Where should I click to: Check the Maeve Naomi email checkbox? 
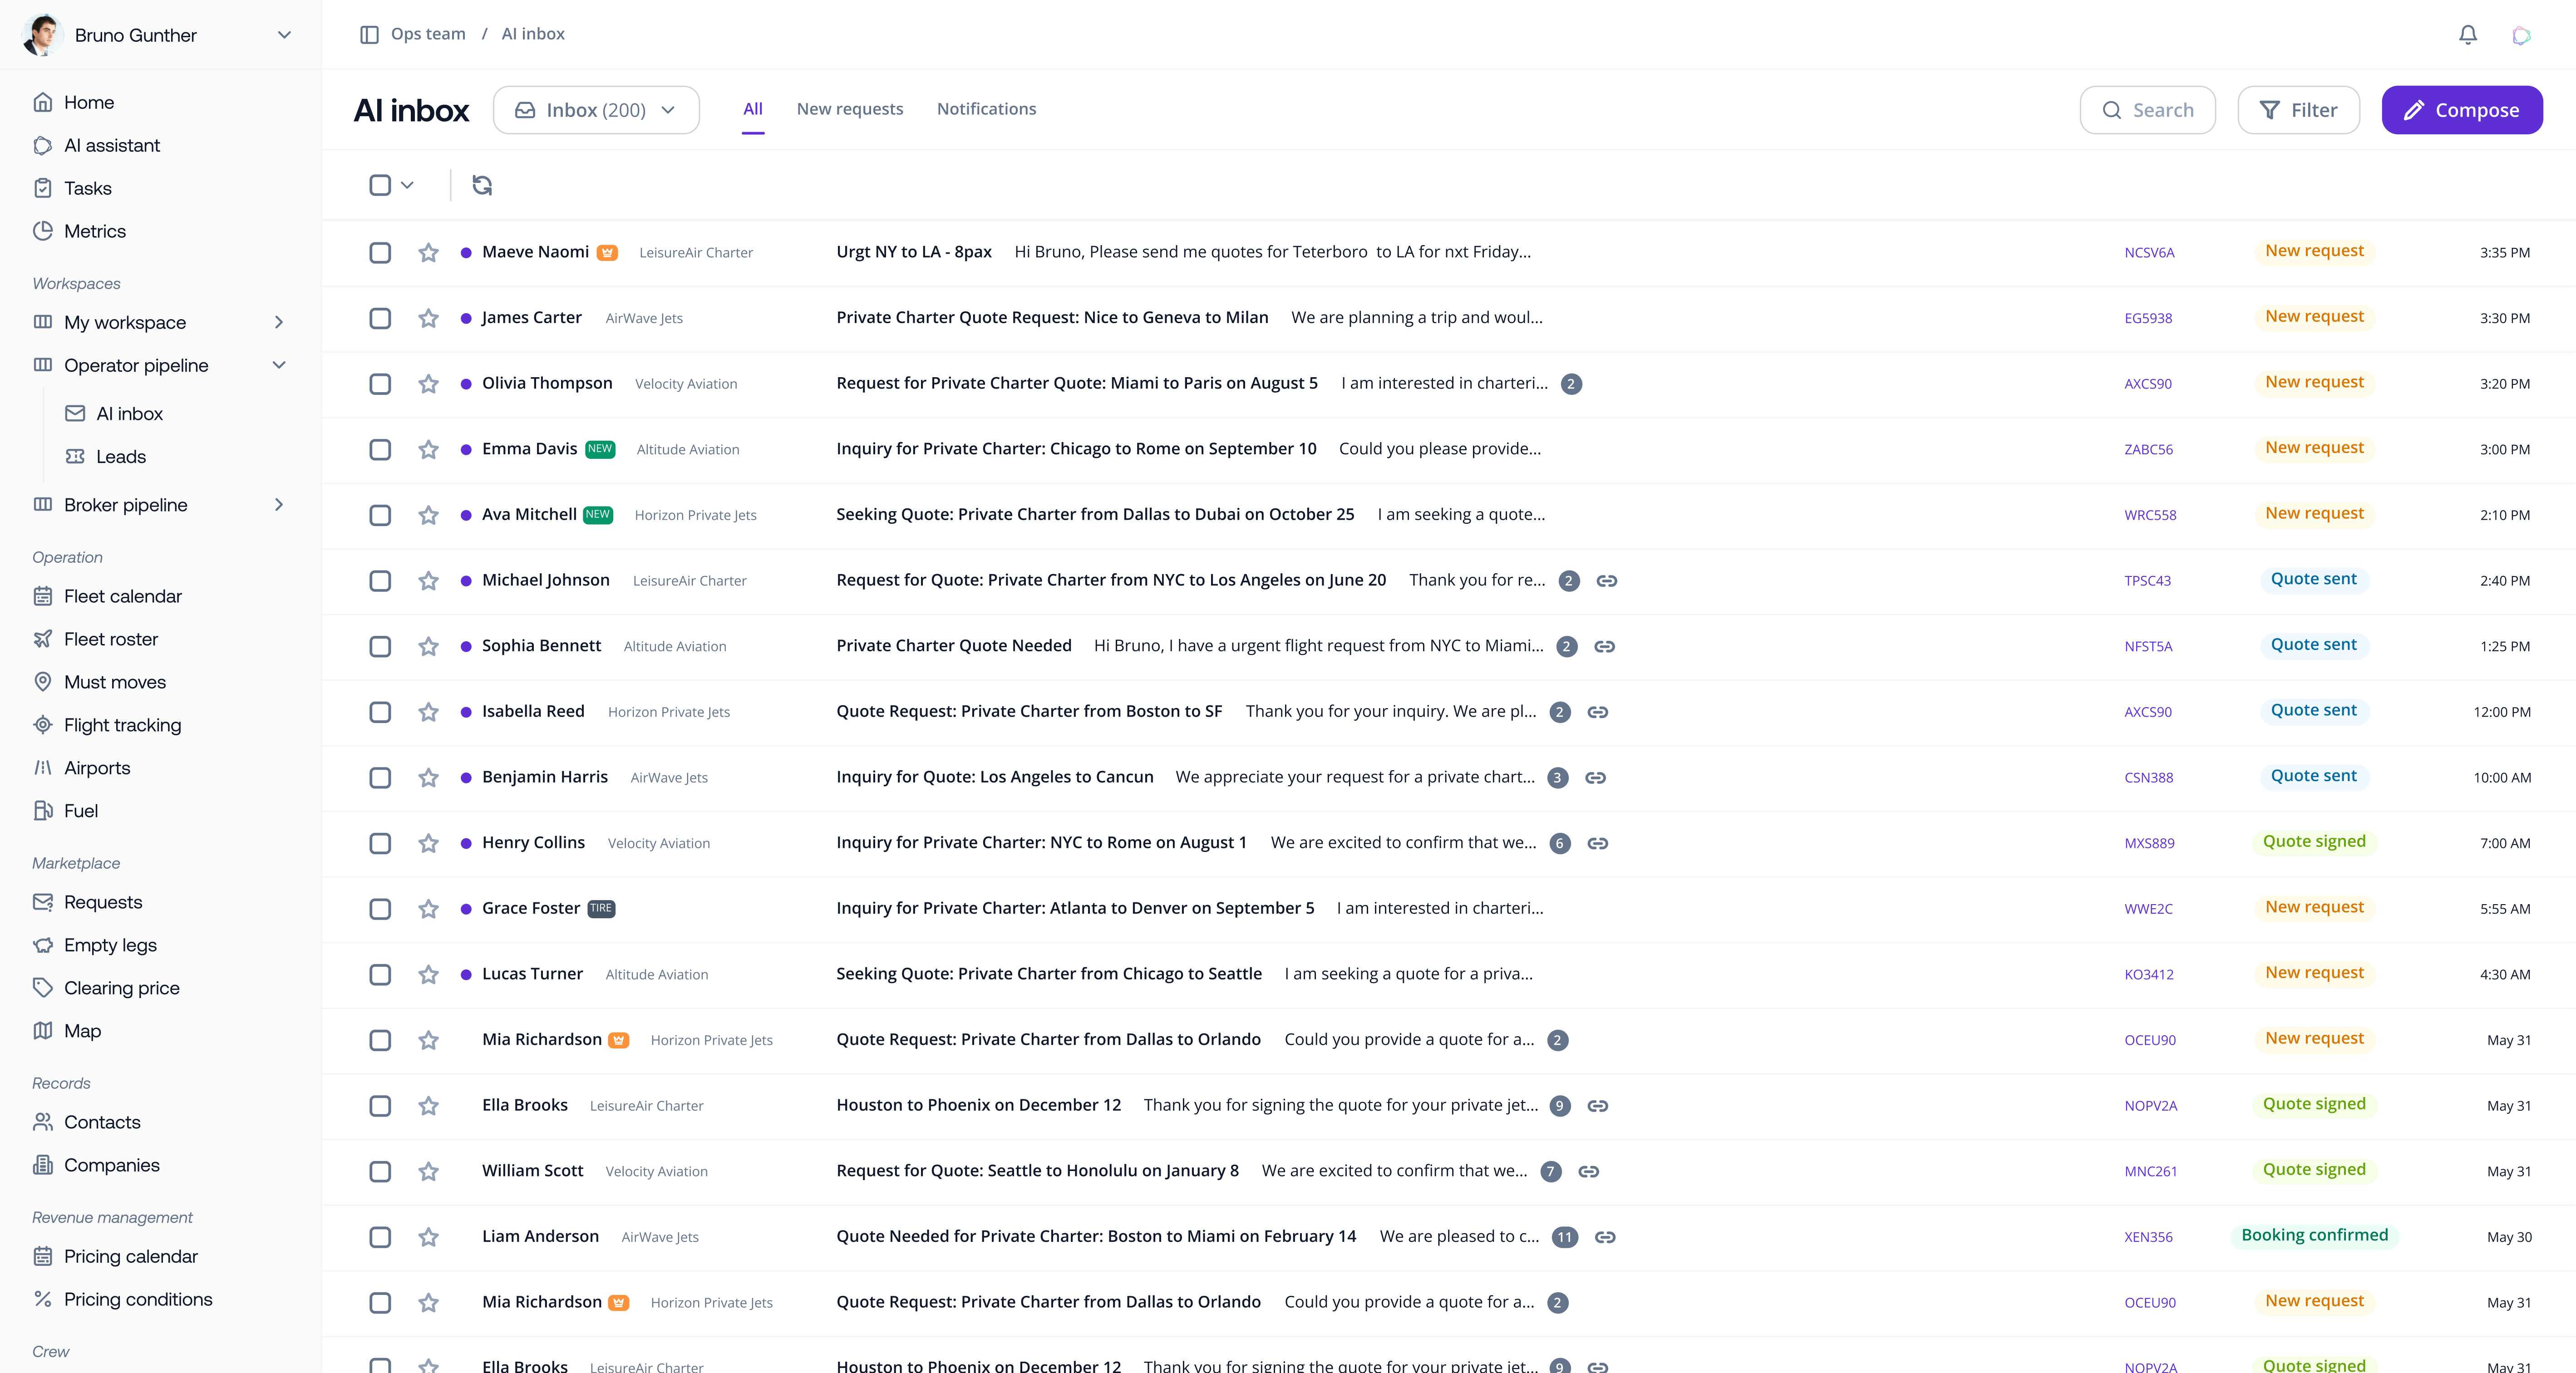(x=380, y=253)
